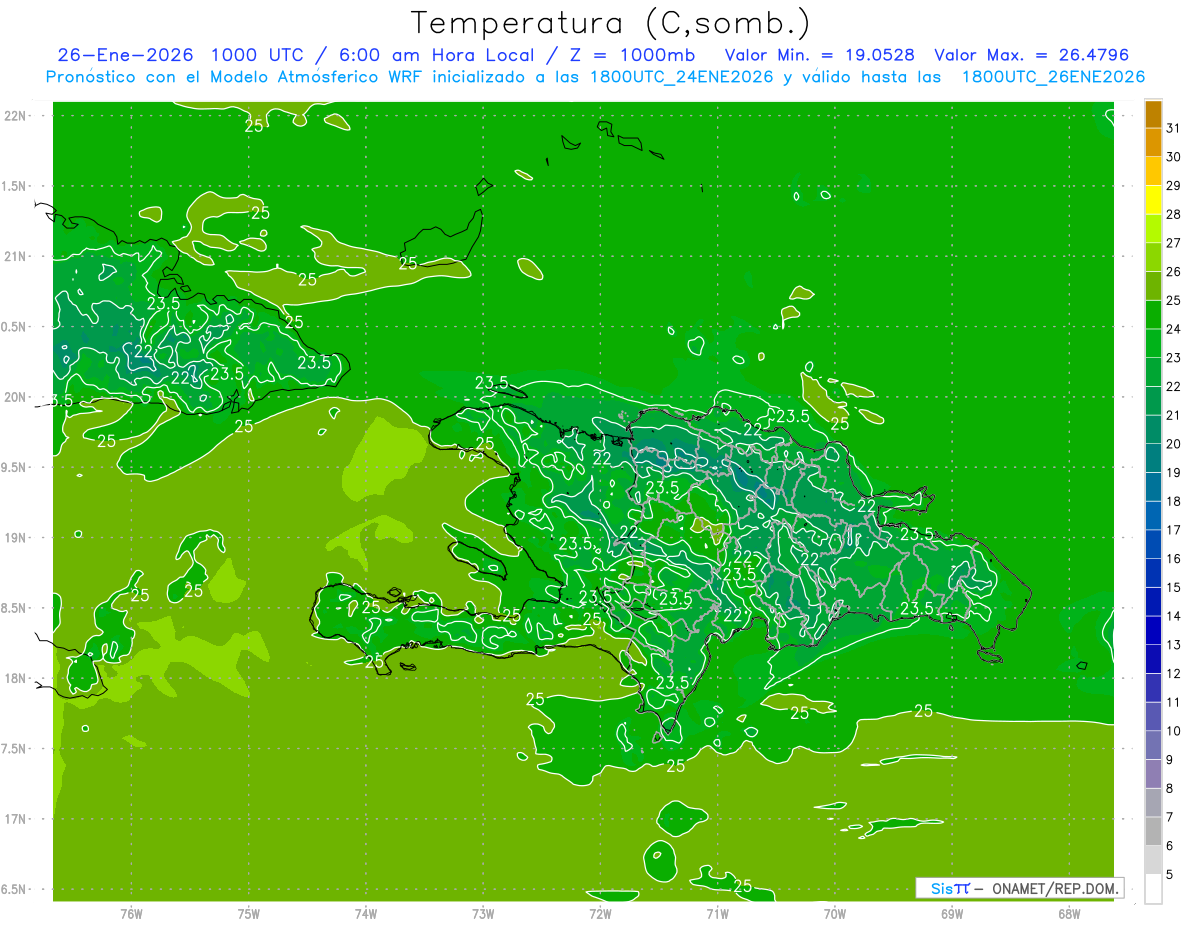This screenshot has height=927, width=1200.
Task: Click the "1.5N" latitude axis label
Action: tap(15, 186)
